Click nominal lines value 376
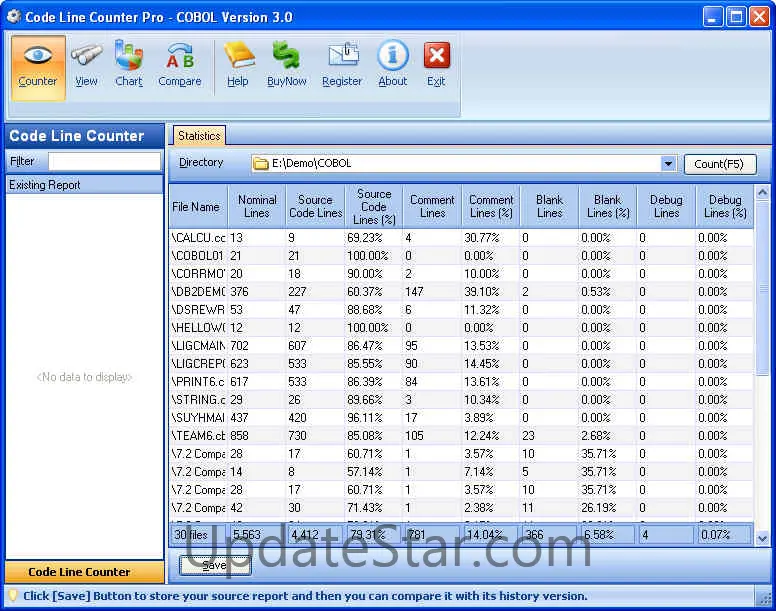The height and width of the screenshot is (611, 776). point(240,292)
